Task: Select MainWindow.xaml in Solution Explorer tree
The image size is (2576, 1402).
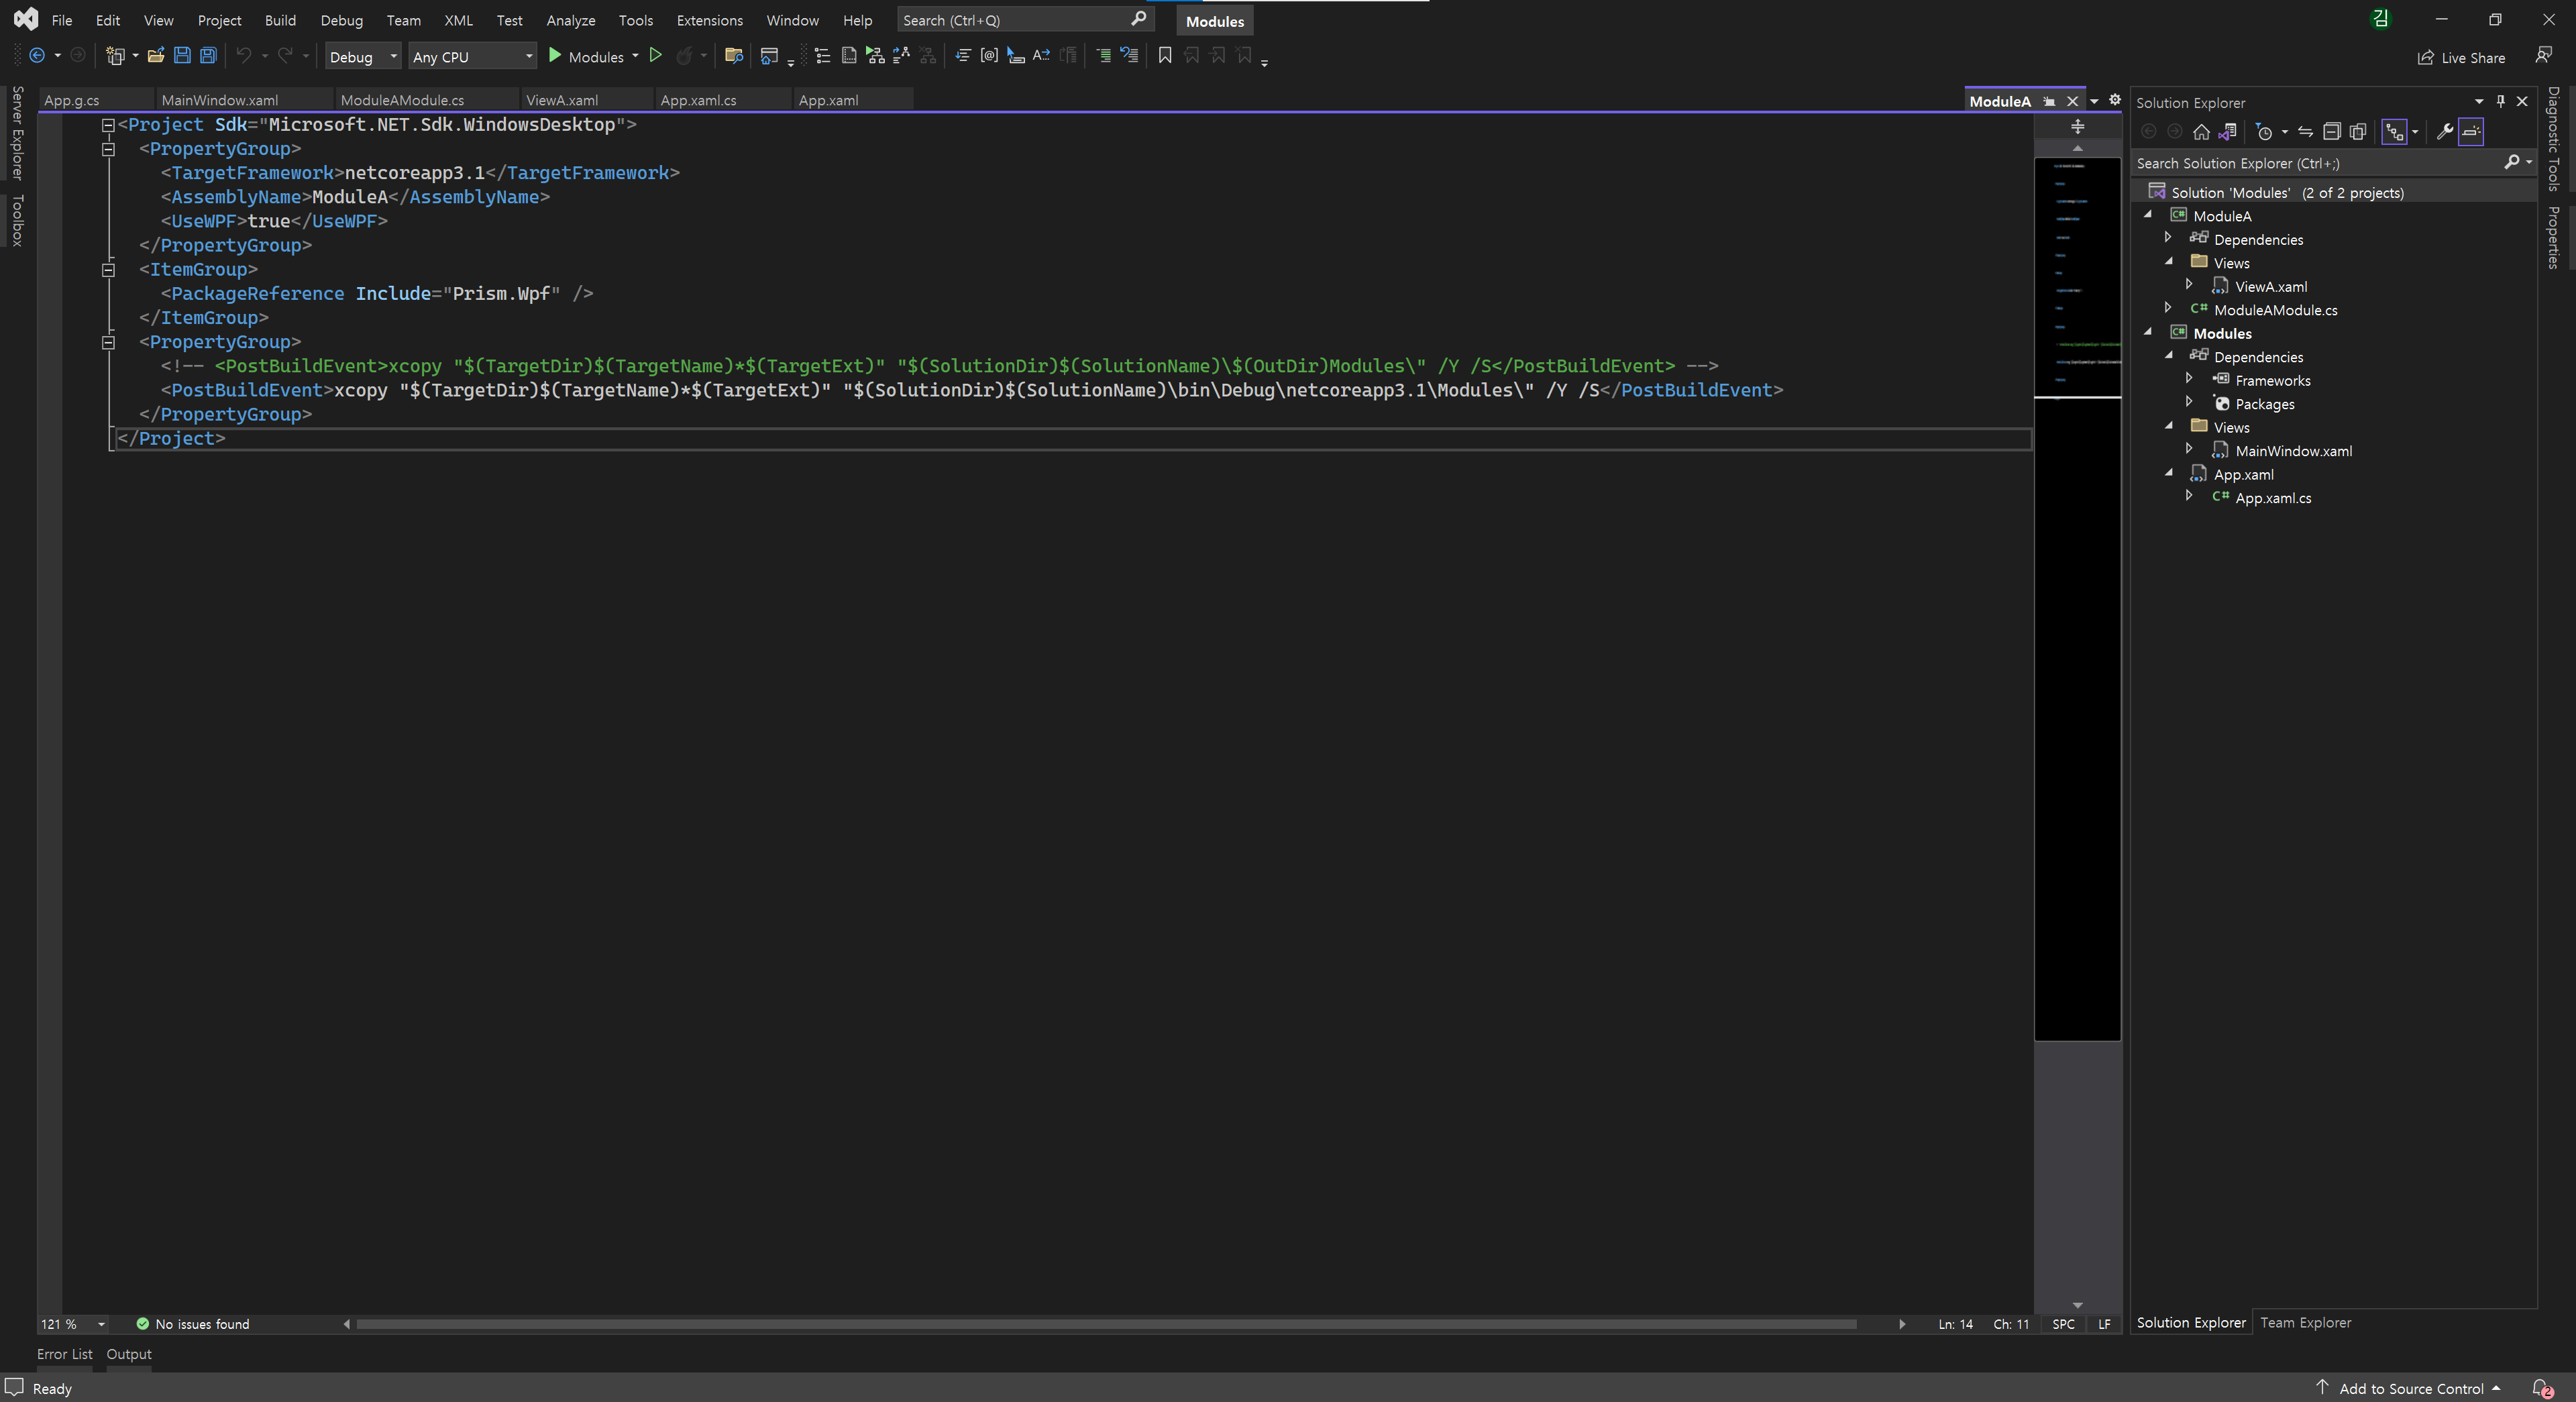Action: coord(2293,451)
